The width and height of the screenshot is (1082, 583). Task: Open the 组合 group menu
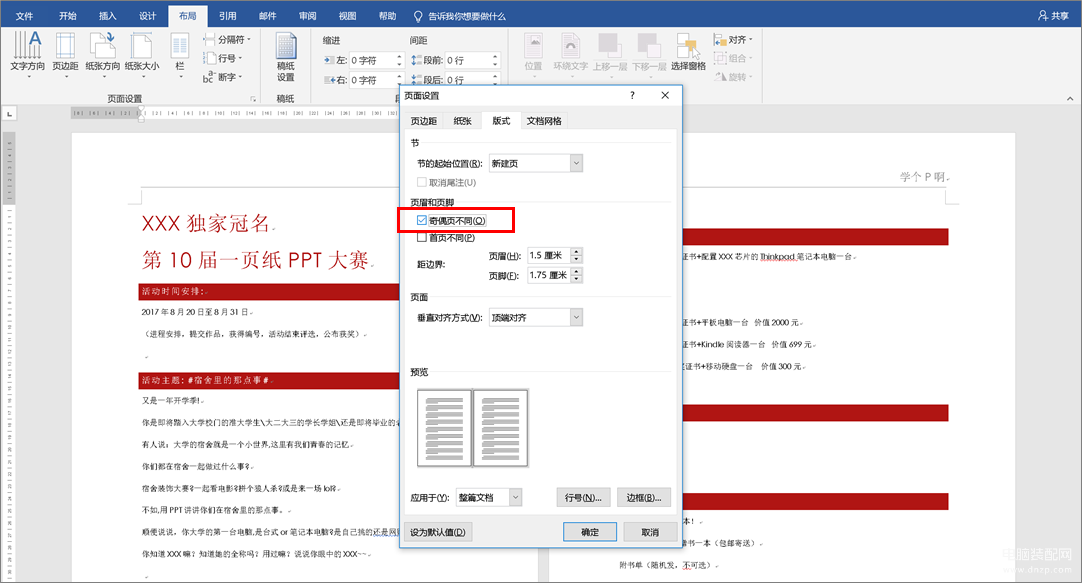coord(734,59)
